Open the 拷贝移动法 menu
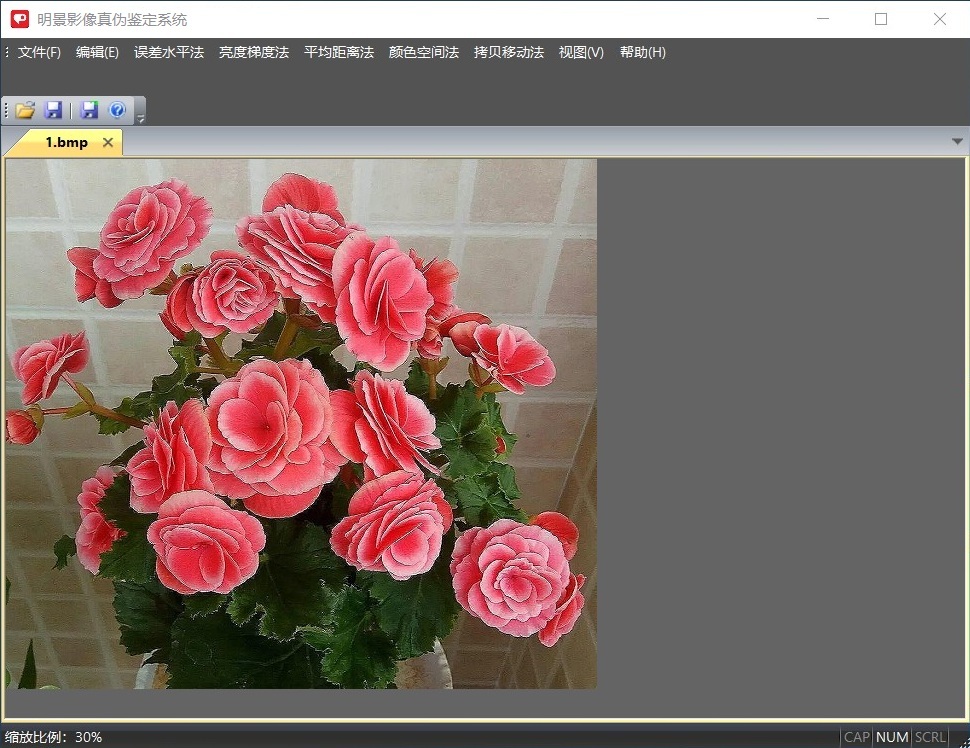 pos(509,52)
